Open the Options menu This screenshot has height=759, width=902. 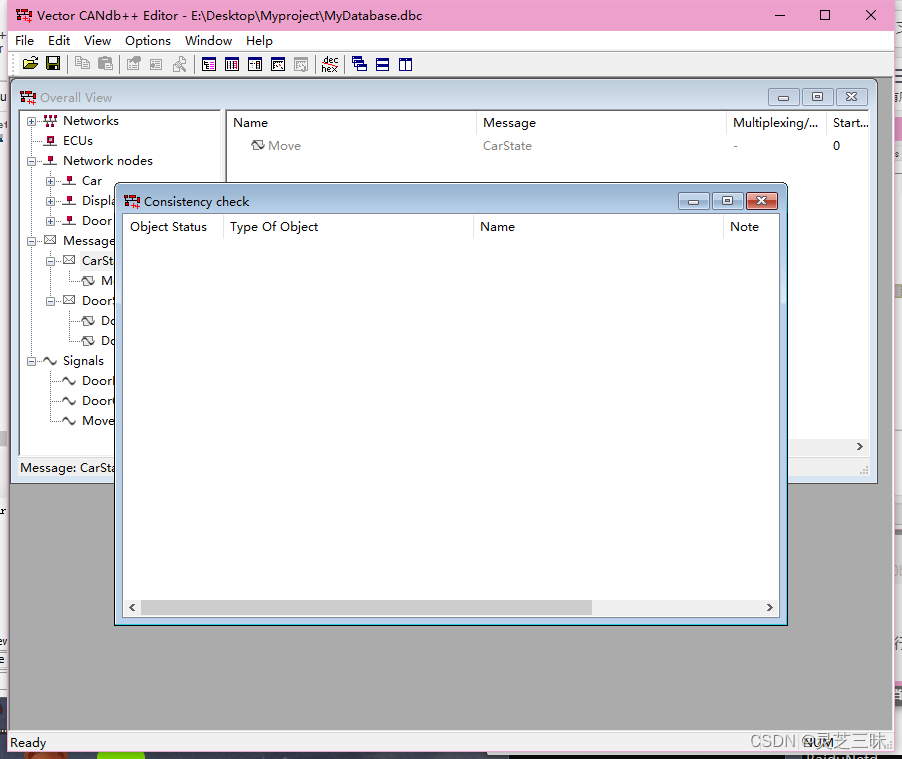pyautogui.click(x=148, y=41)
